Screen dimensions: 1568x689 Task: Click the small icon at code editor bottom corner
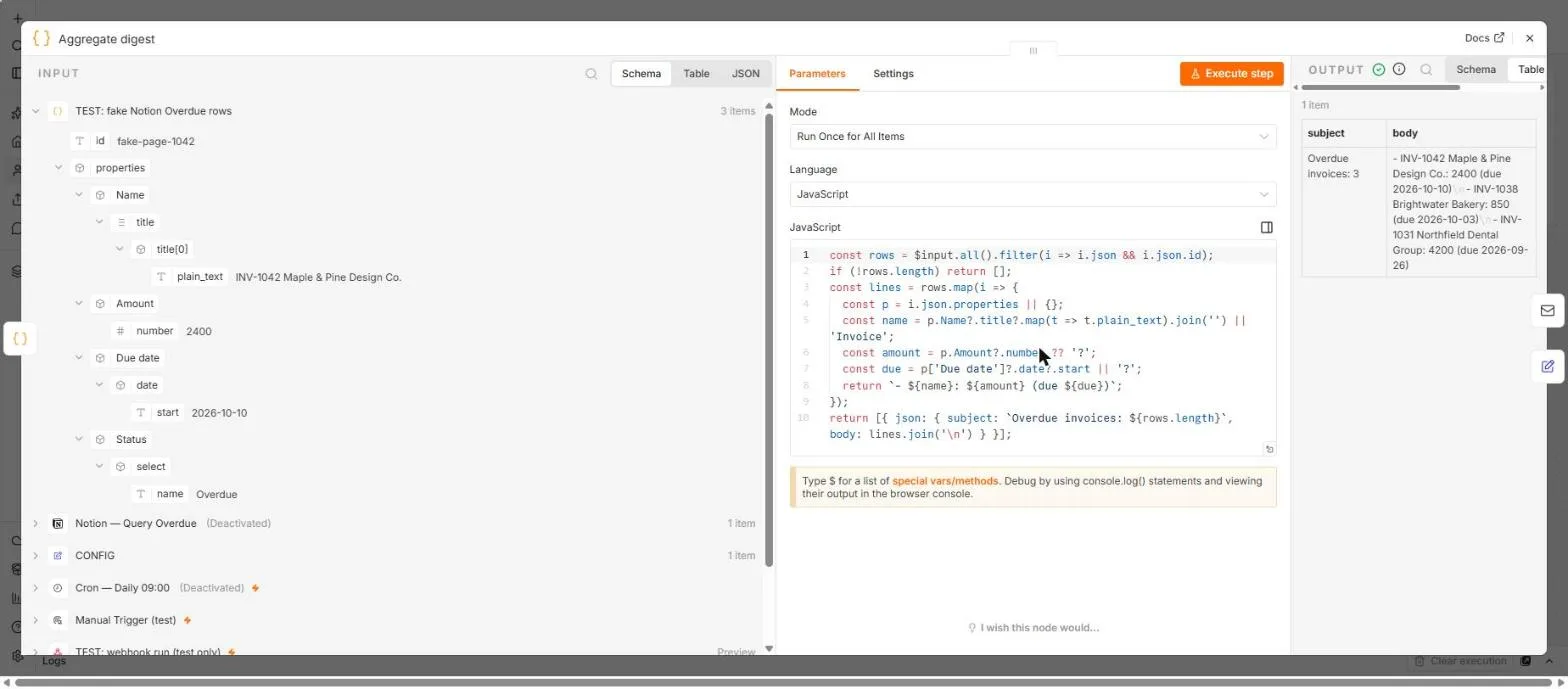(1269, 449)
